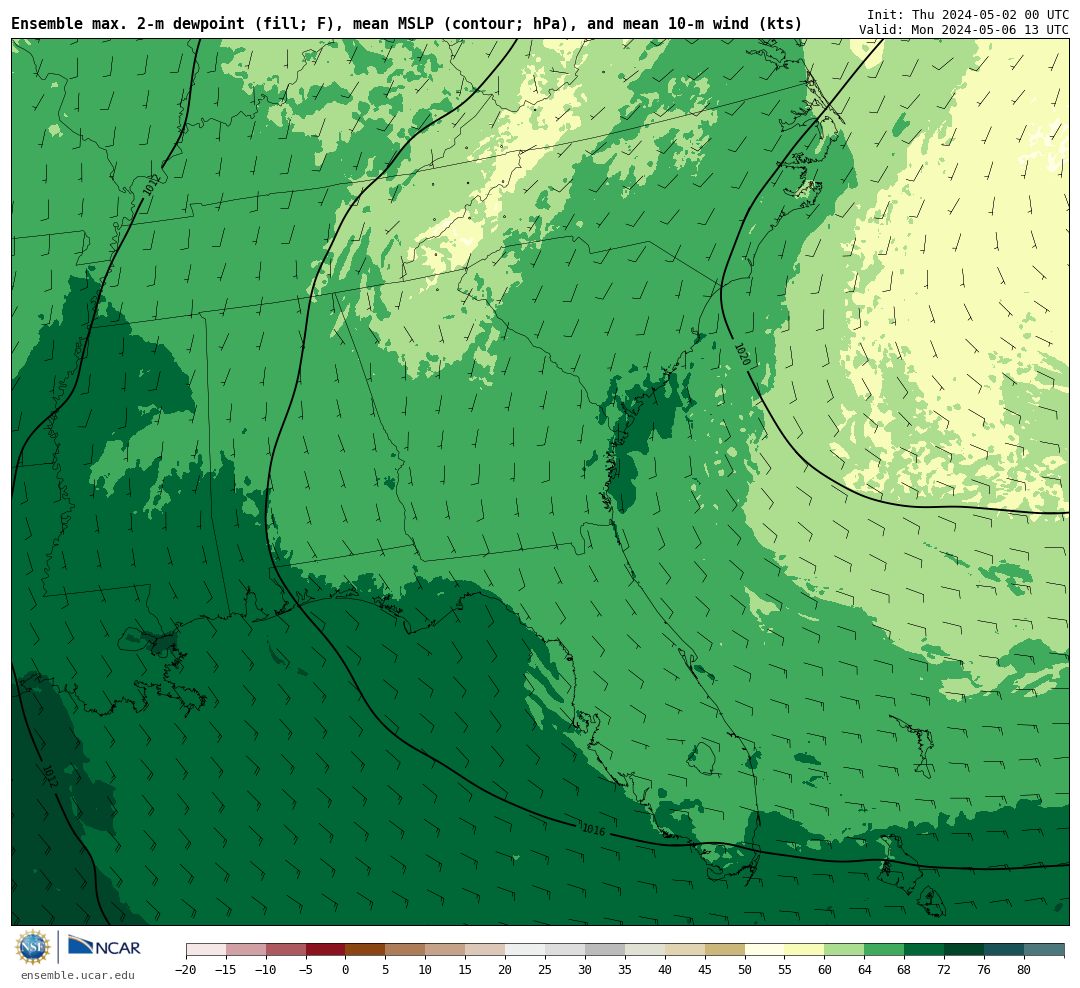Image resolution: width=1080 pixels, height=988 pixels.
Task: Click the dark green swatch between 68 and 72
Action: tap(924, 950)
